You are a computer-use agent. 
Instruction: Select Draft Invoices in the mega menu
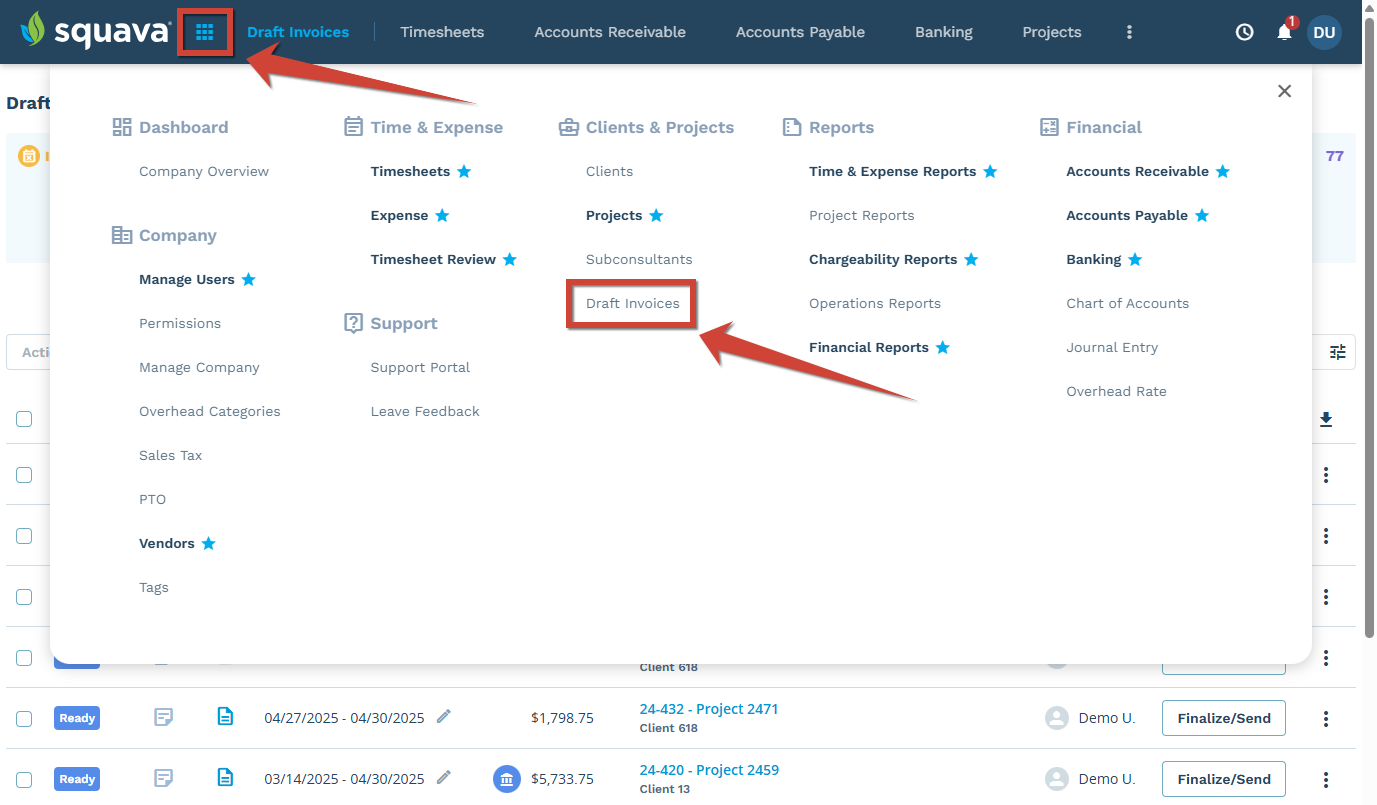click(633, 303)
